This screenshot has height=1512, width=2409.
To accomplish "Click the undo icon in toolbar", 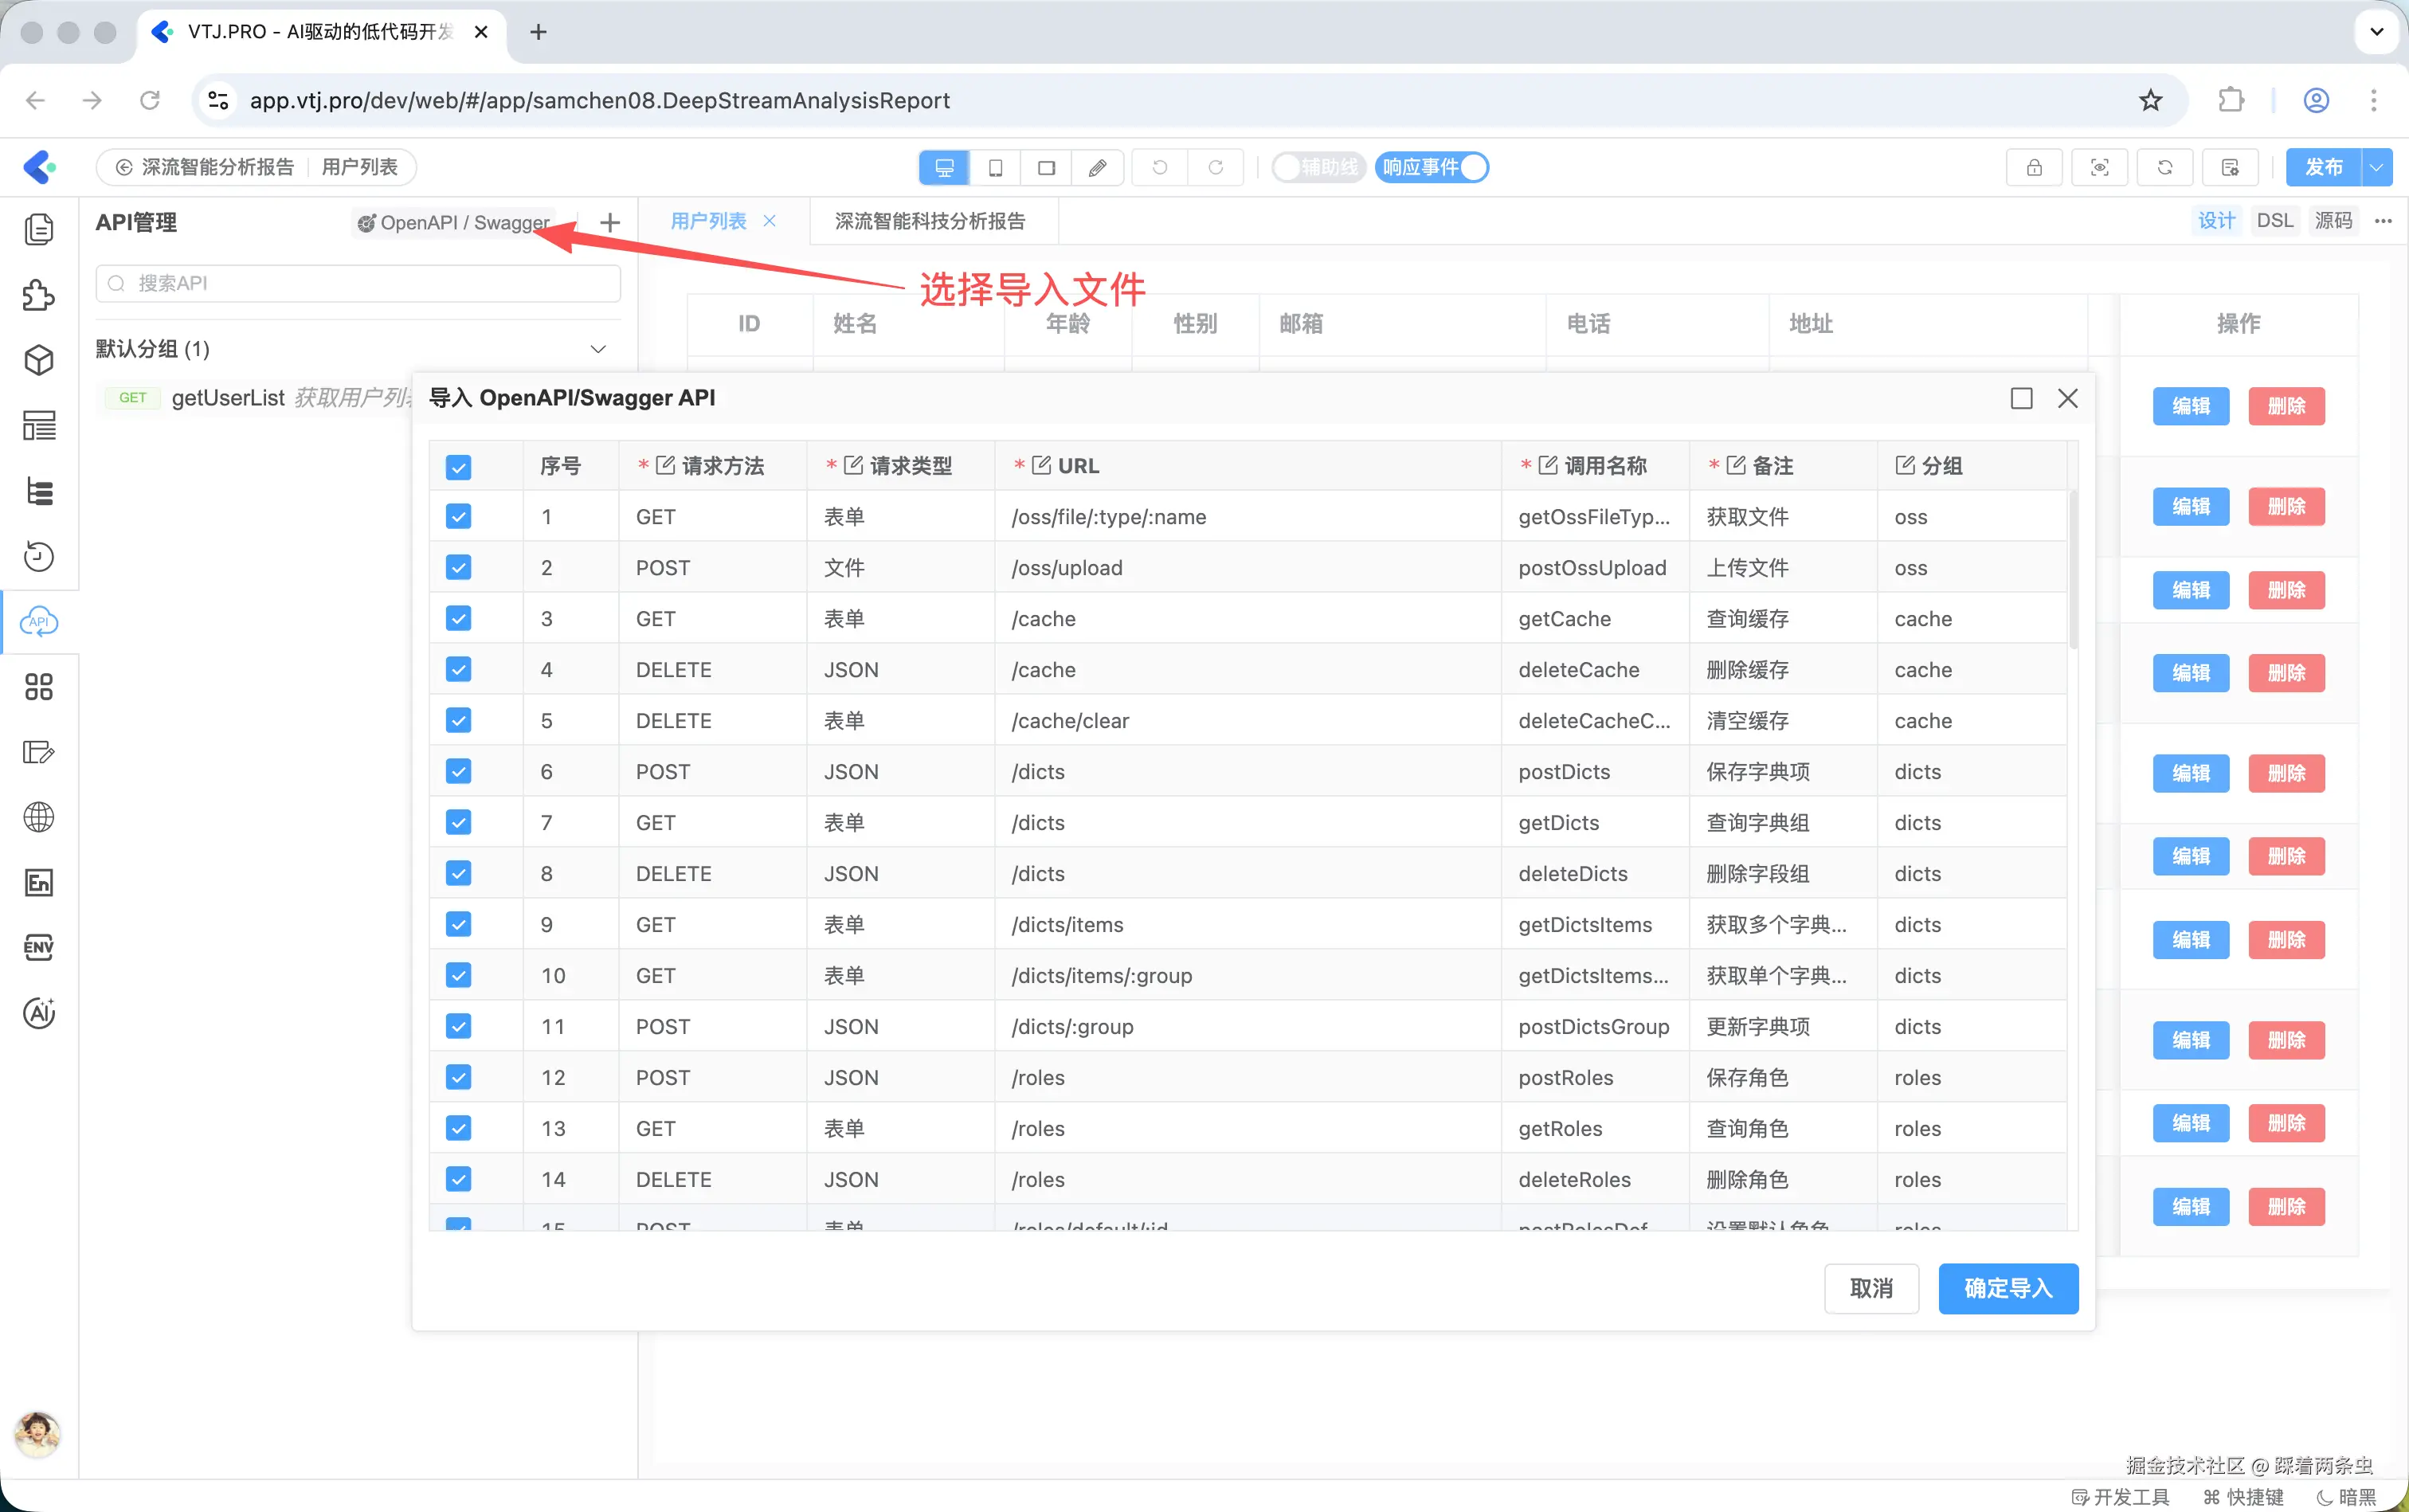I will point(1158,167).
